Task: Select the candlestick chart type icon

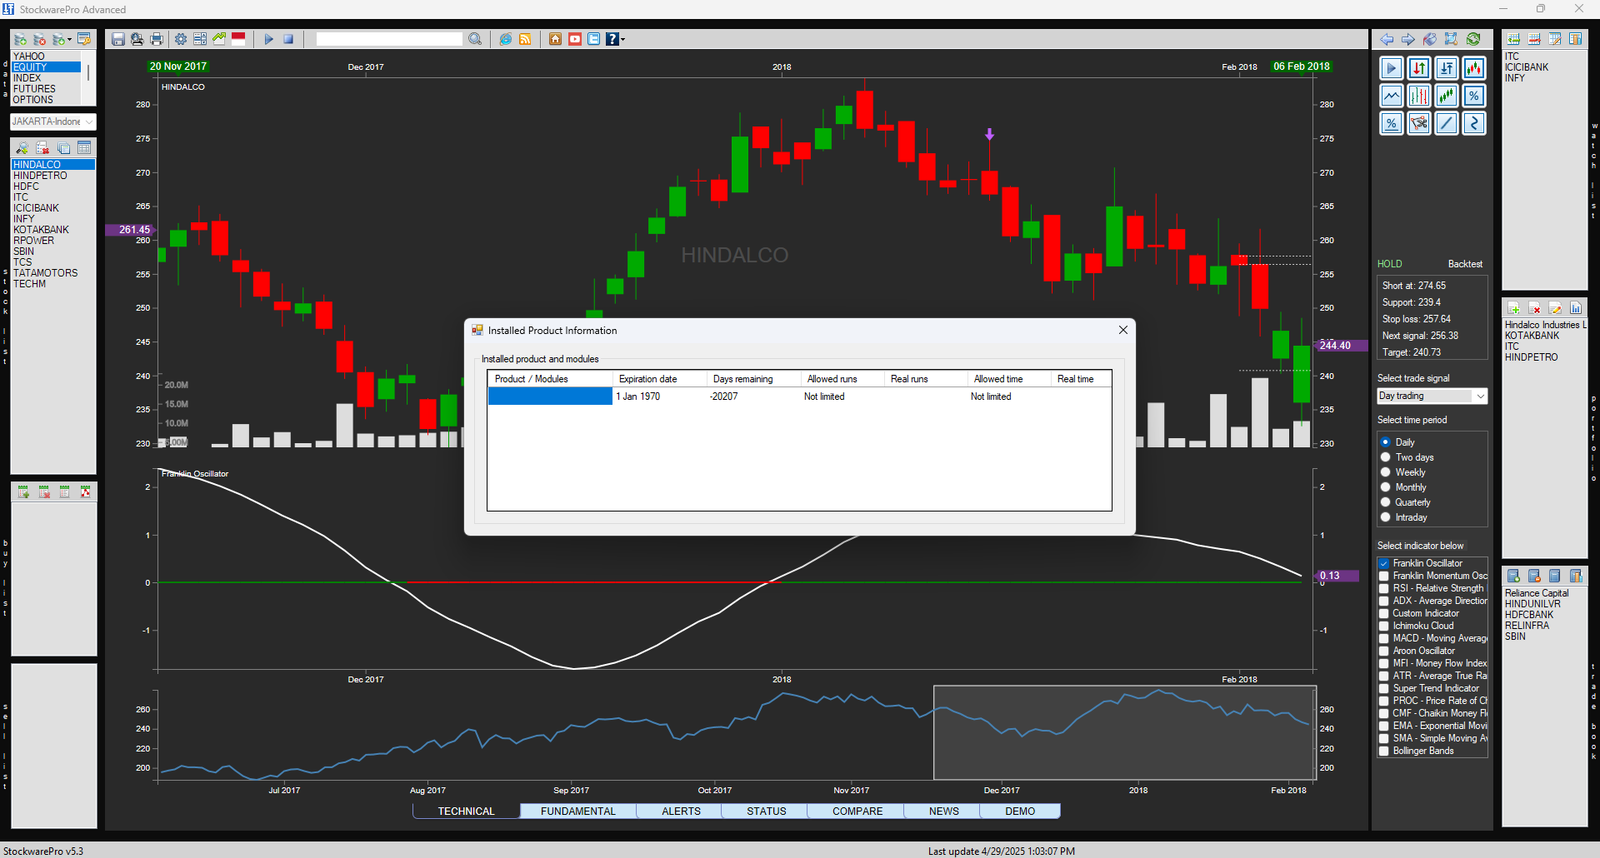Action: pyautogui.click(x=1474, y=68)
